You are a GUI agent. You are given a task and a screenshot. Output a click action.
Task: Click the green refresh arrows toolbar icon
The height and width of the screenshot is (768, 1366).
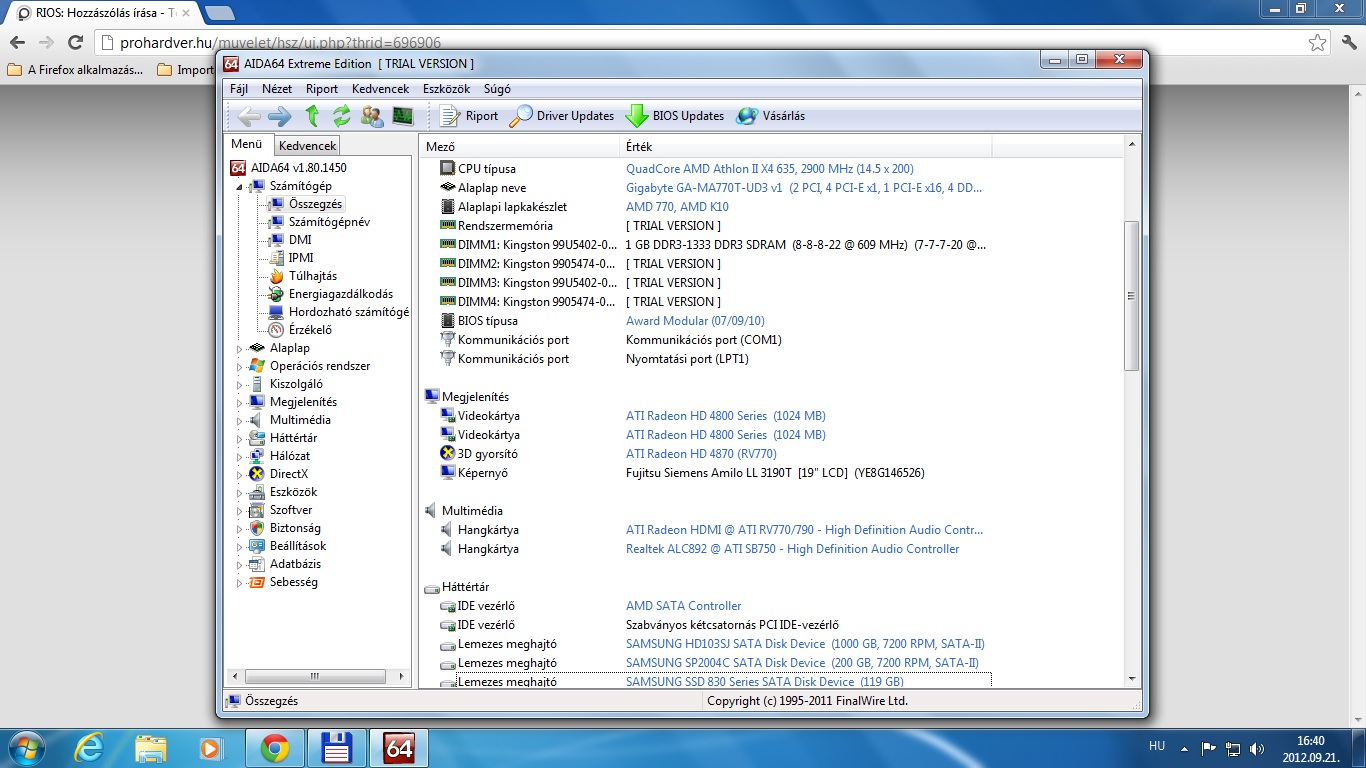point(342,116)
